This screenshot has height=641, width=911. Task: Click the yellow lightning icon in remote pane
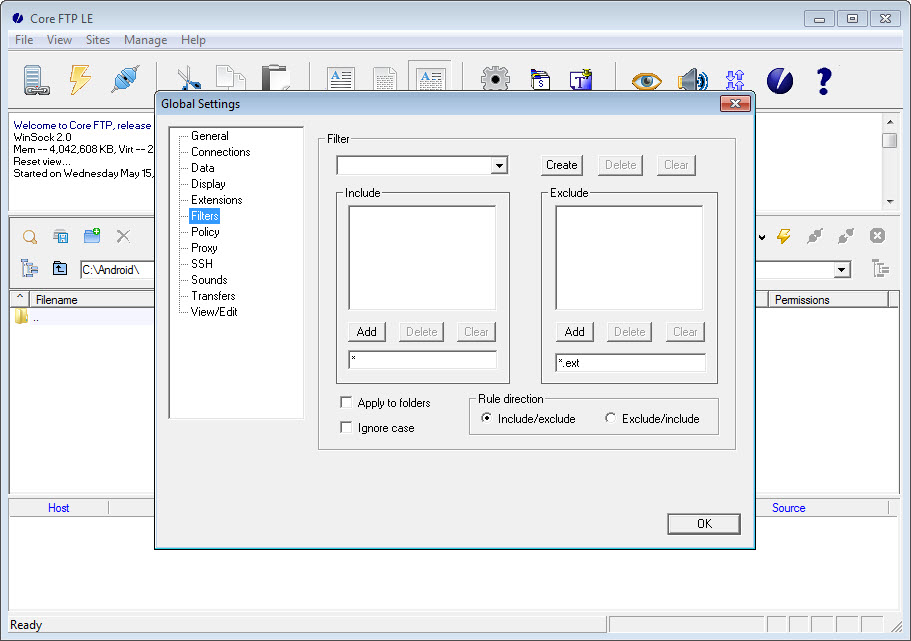(x=784, y=236)
